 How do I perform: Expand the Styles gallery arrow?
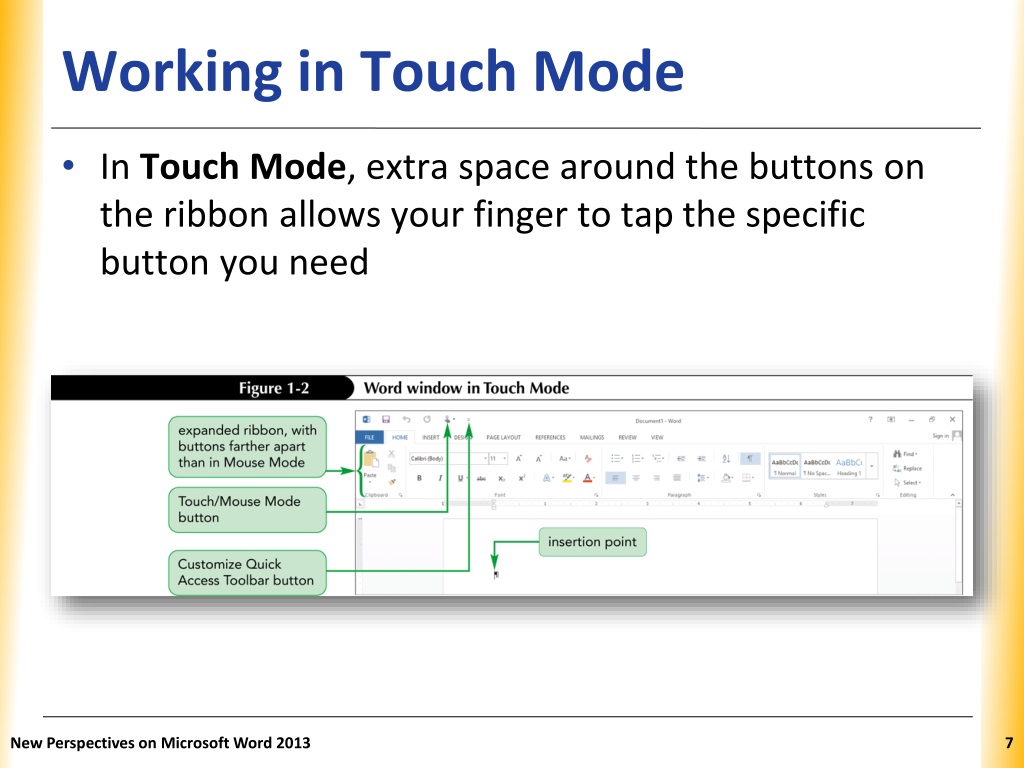[872, 466]
